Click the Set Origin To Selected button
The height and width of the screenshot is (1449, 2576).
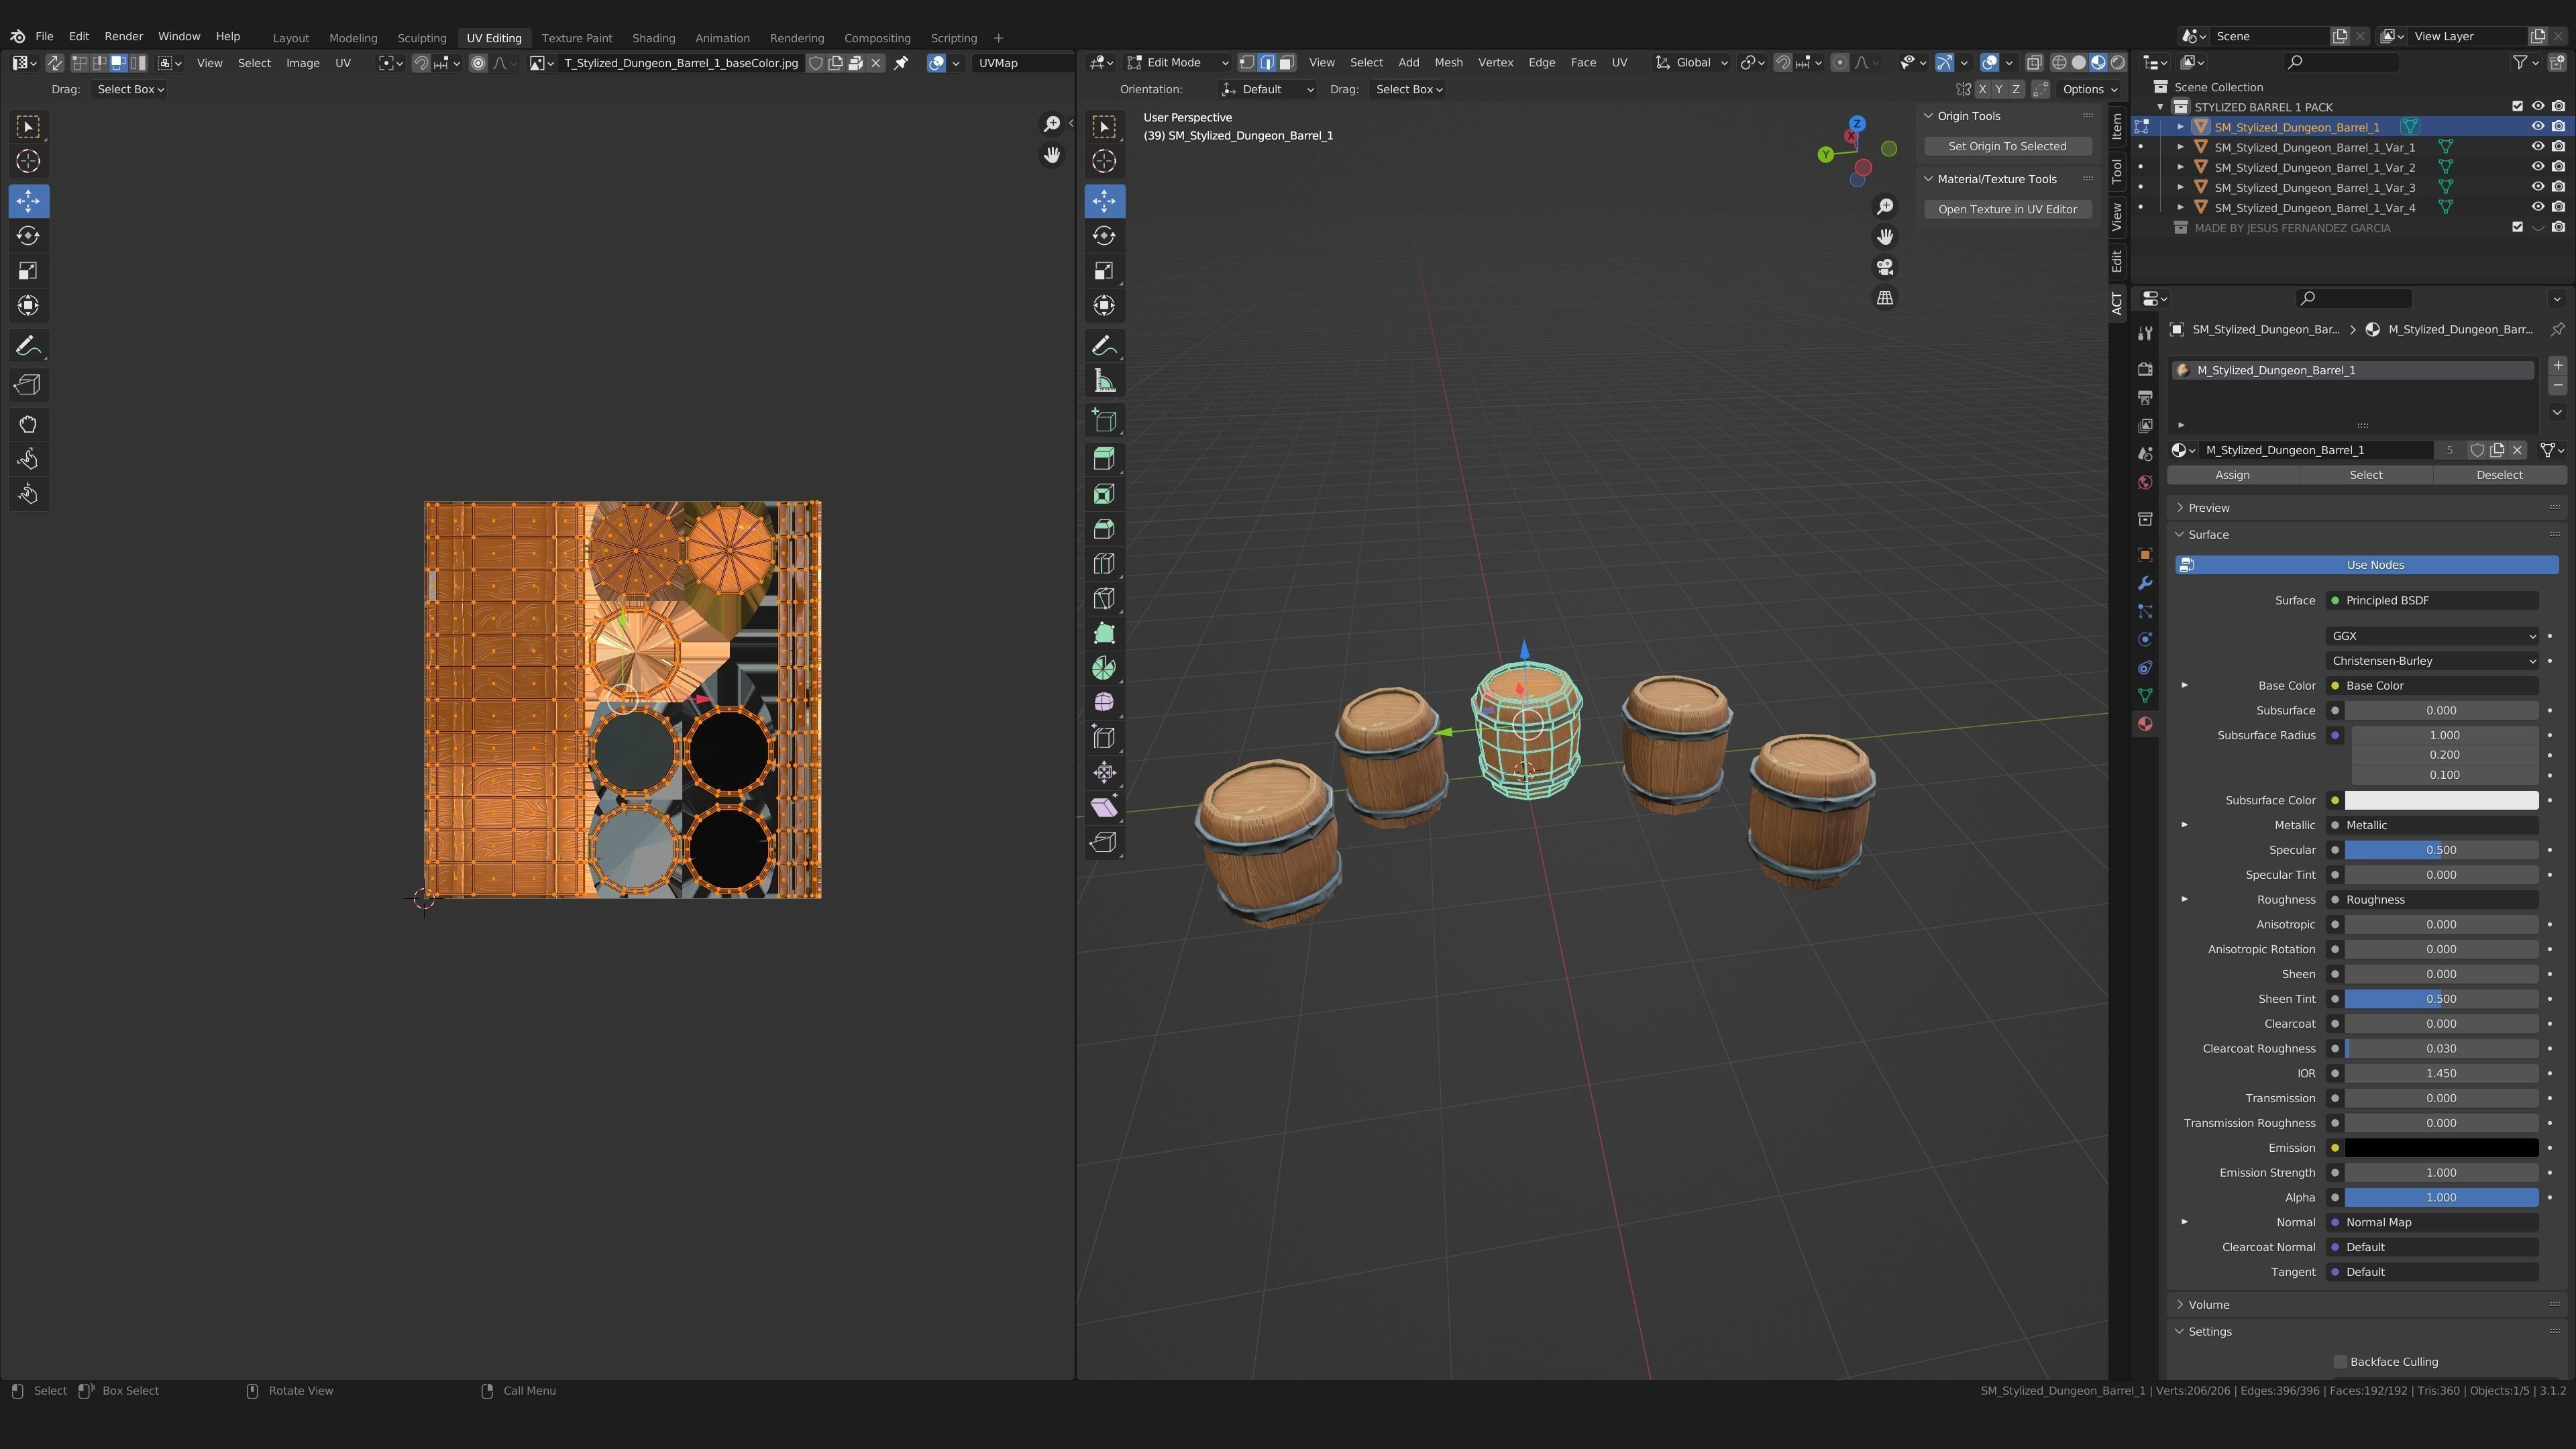[2007, 146]
